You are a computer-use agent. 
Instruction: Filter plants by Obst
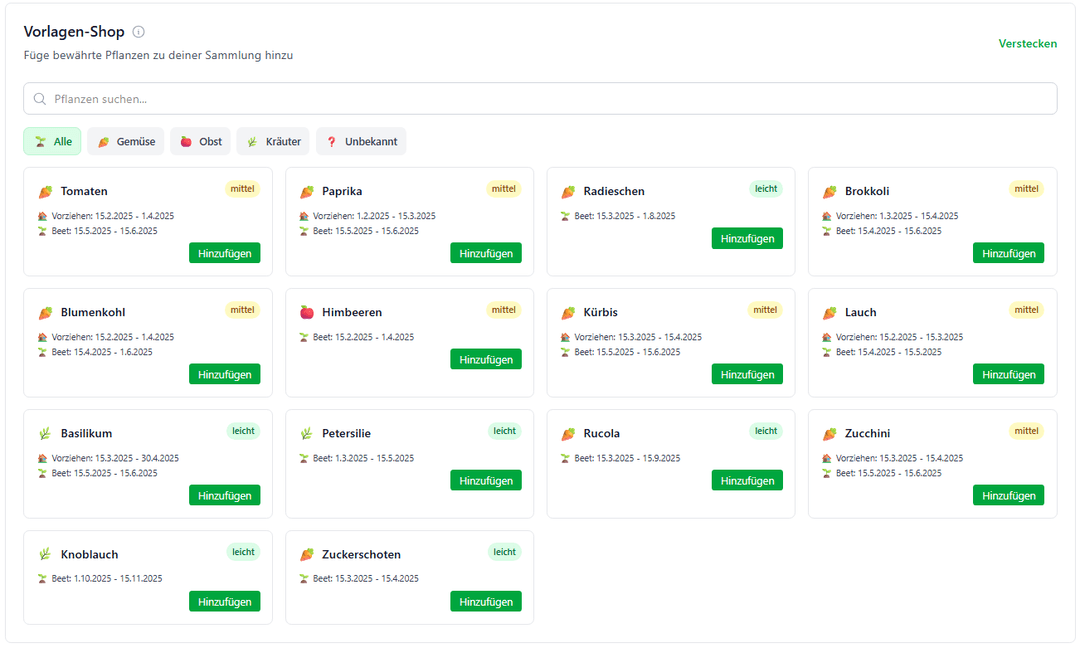point(200,142)
